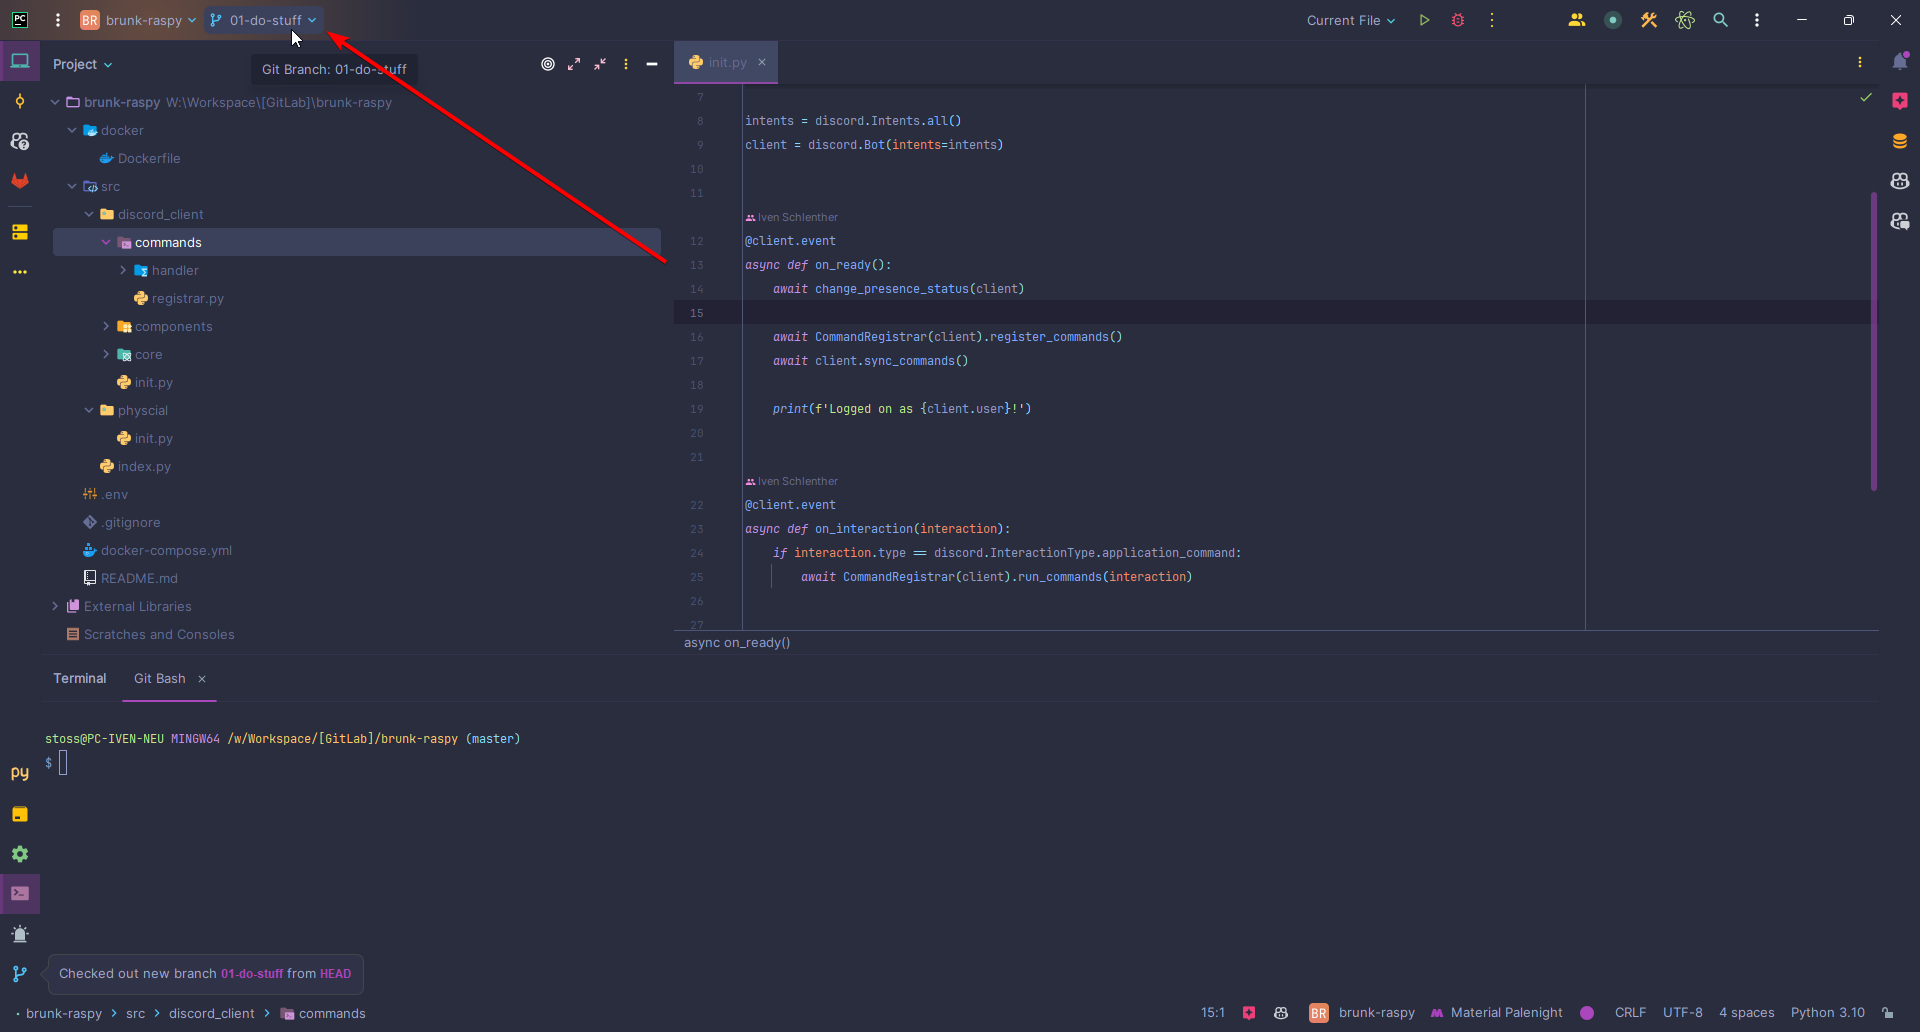Toggle the Project tool window button

pos(20,62)
